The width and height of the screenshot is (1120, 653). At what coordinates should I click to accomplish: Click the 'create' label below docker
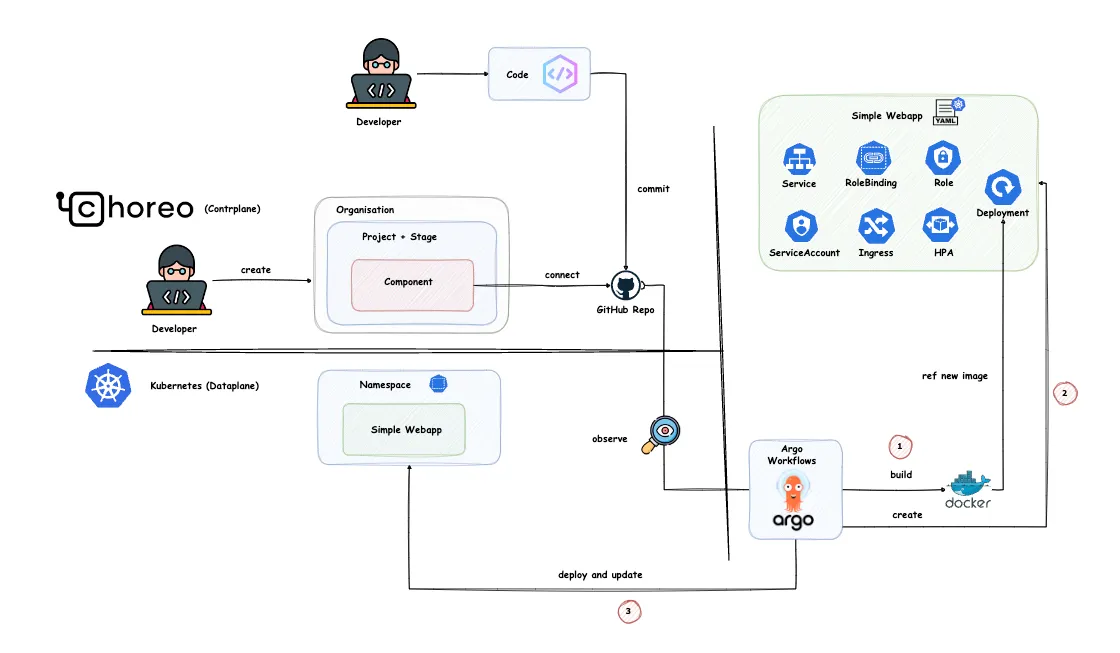click(x=907, y=514)
